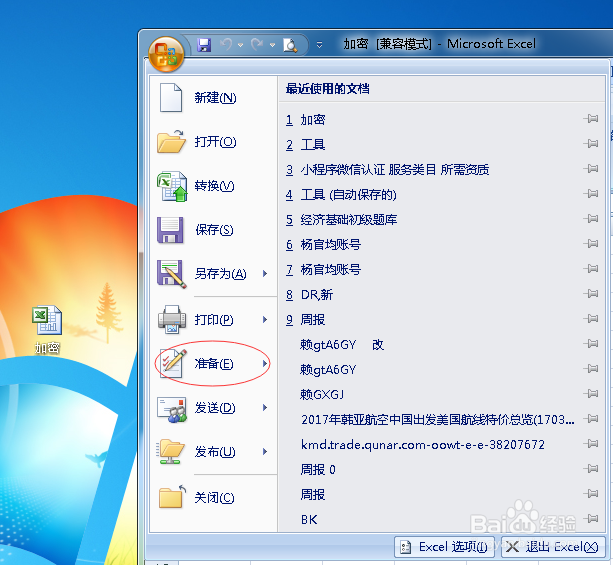The width and height of the screenshot is (613, 565).
Task: Click the folder icon beside 关闭
Action: point(173,497)
